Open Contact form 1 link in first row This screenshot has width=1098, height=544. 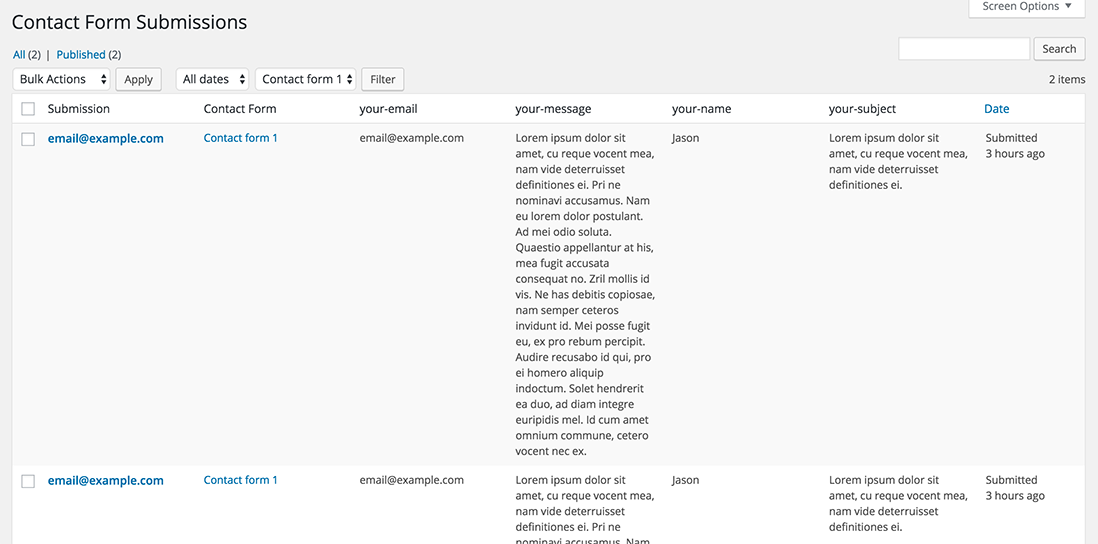(240, 138)
